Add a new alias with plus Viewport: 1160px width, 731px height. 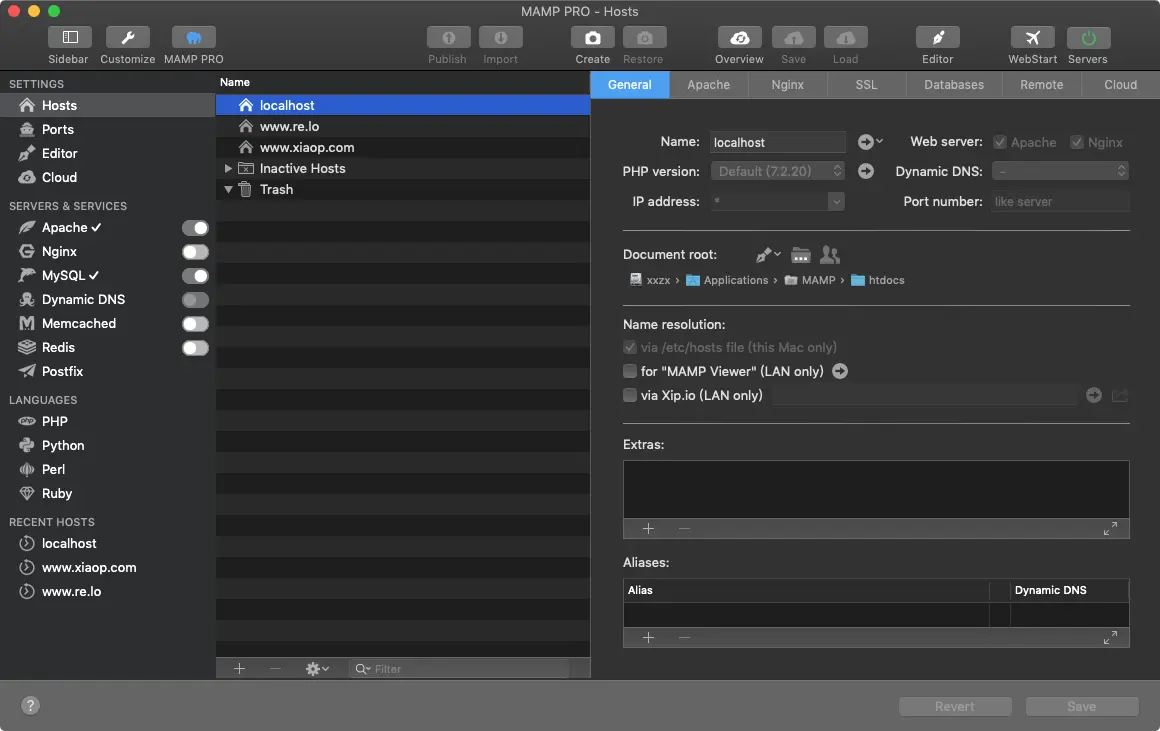coord(648,638)
